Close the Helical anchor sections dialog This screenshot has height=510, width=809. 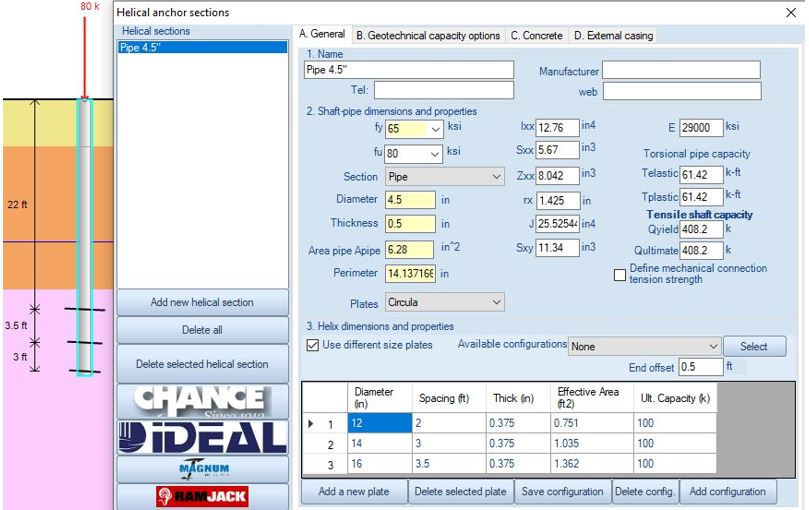point(791,12)
